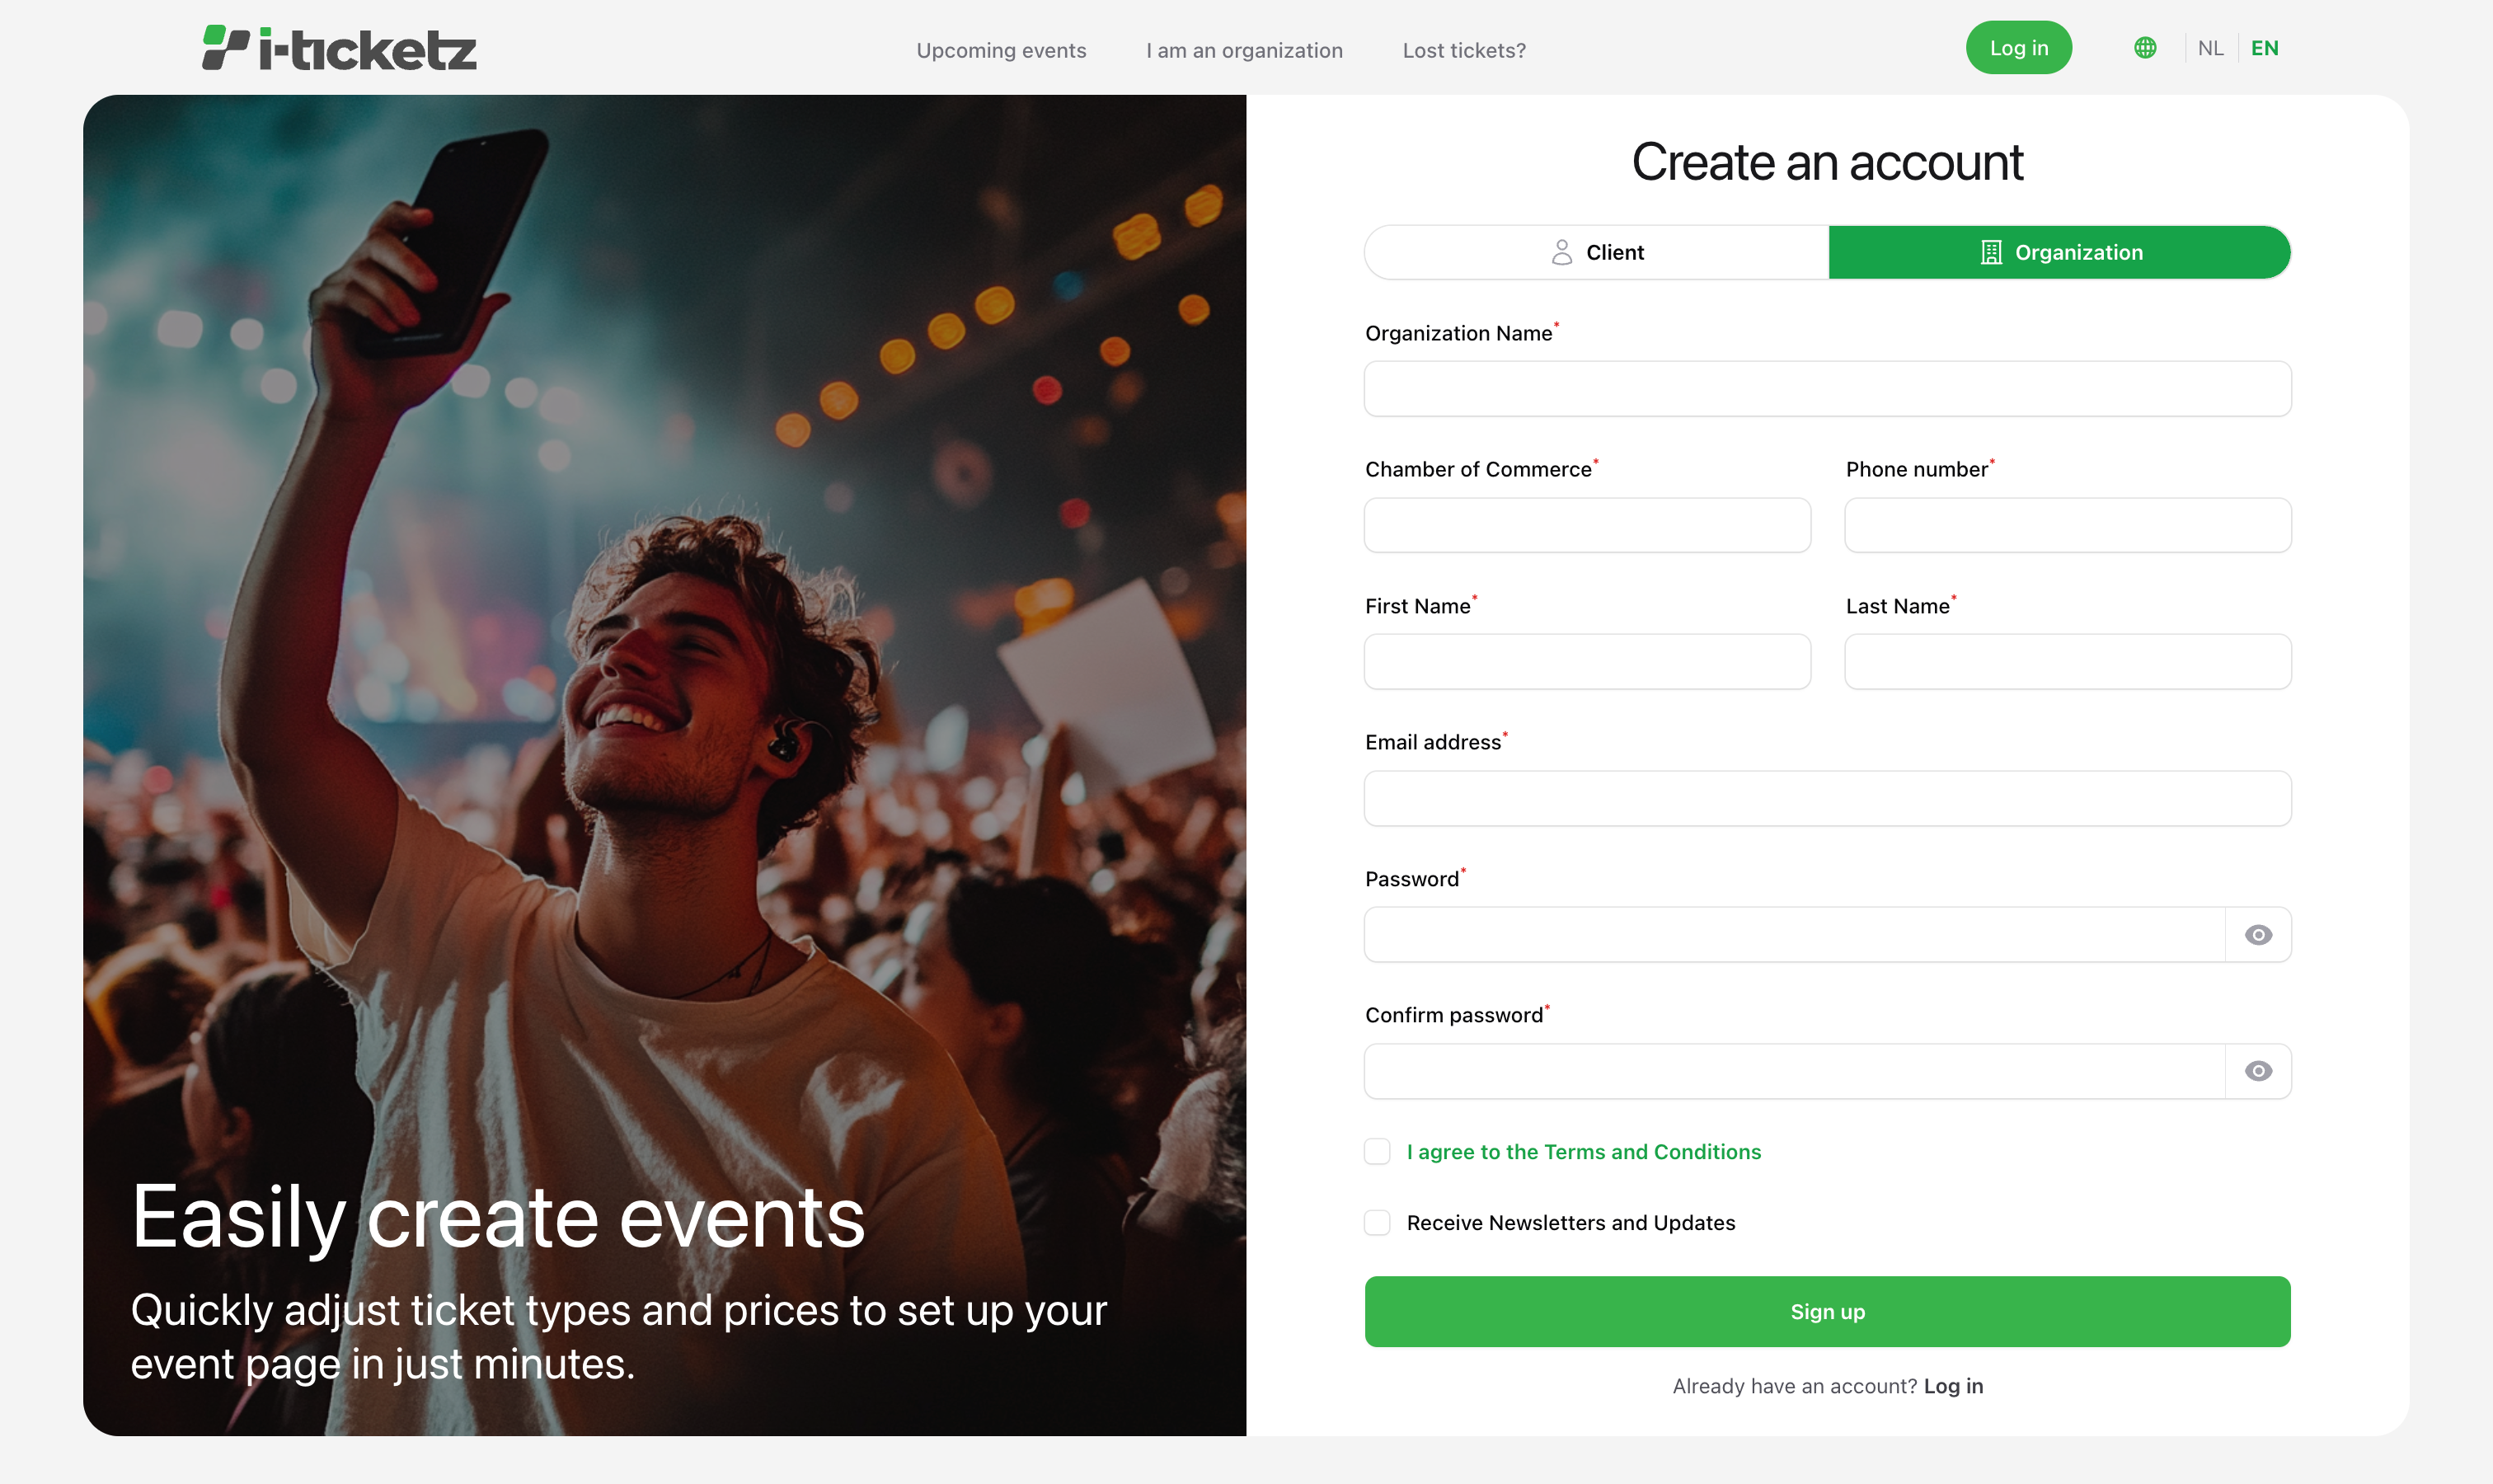
Task: Click into the Chamber of Commerce field
Action: click(x=1587, y=525)
